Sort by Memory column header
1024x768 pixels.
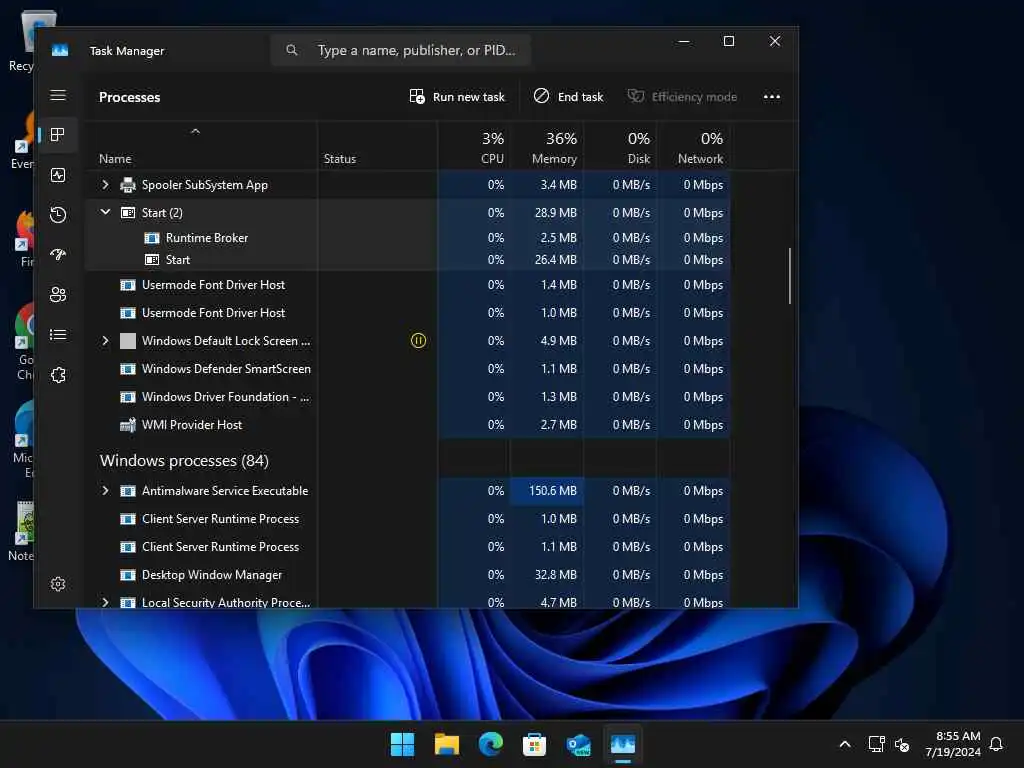pos(546,147)
